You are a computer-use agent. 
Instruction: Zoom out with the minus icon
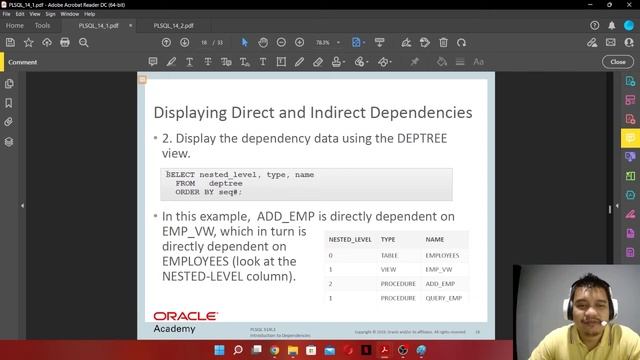pos(281,42)
